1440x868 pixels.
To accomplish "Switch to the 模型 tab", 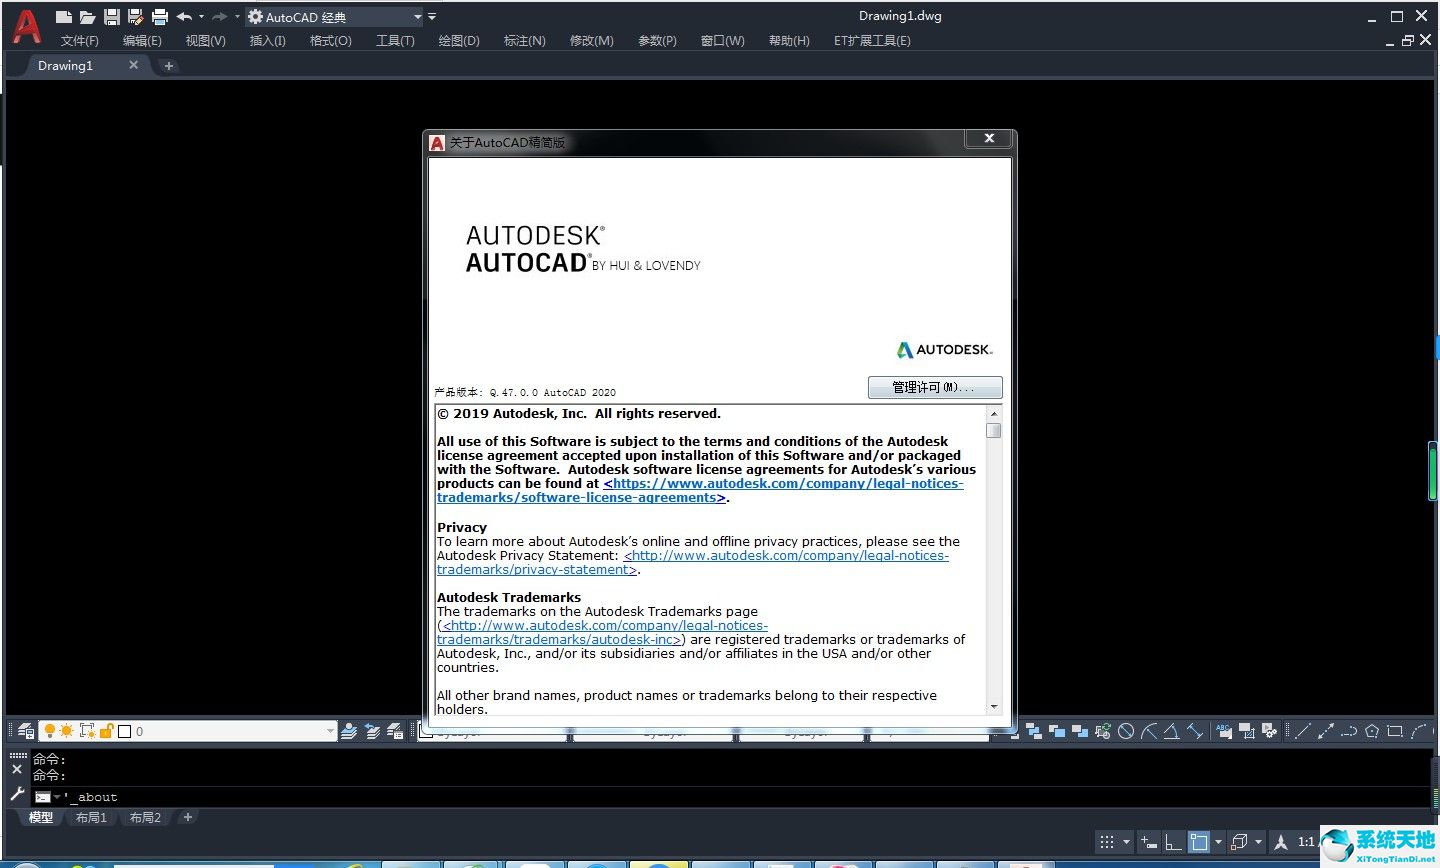I will click(x=41, y=817).
